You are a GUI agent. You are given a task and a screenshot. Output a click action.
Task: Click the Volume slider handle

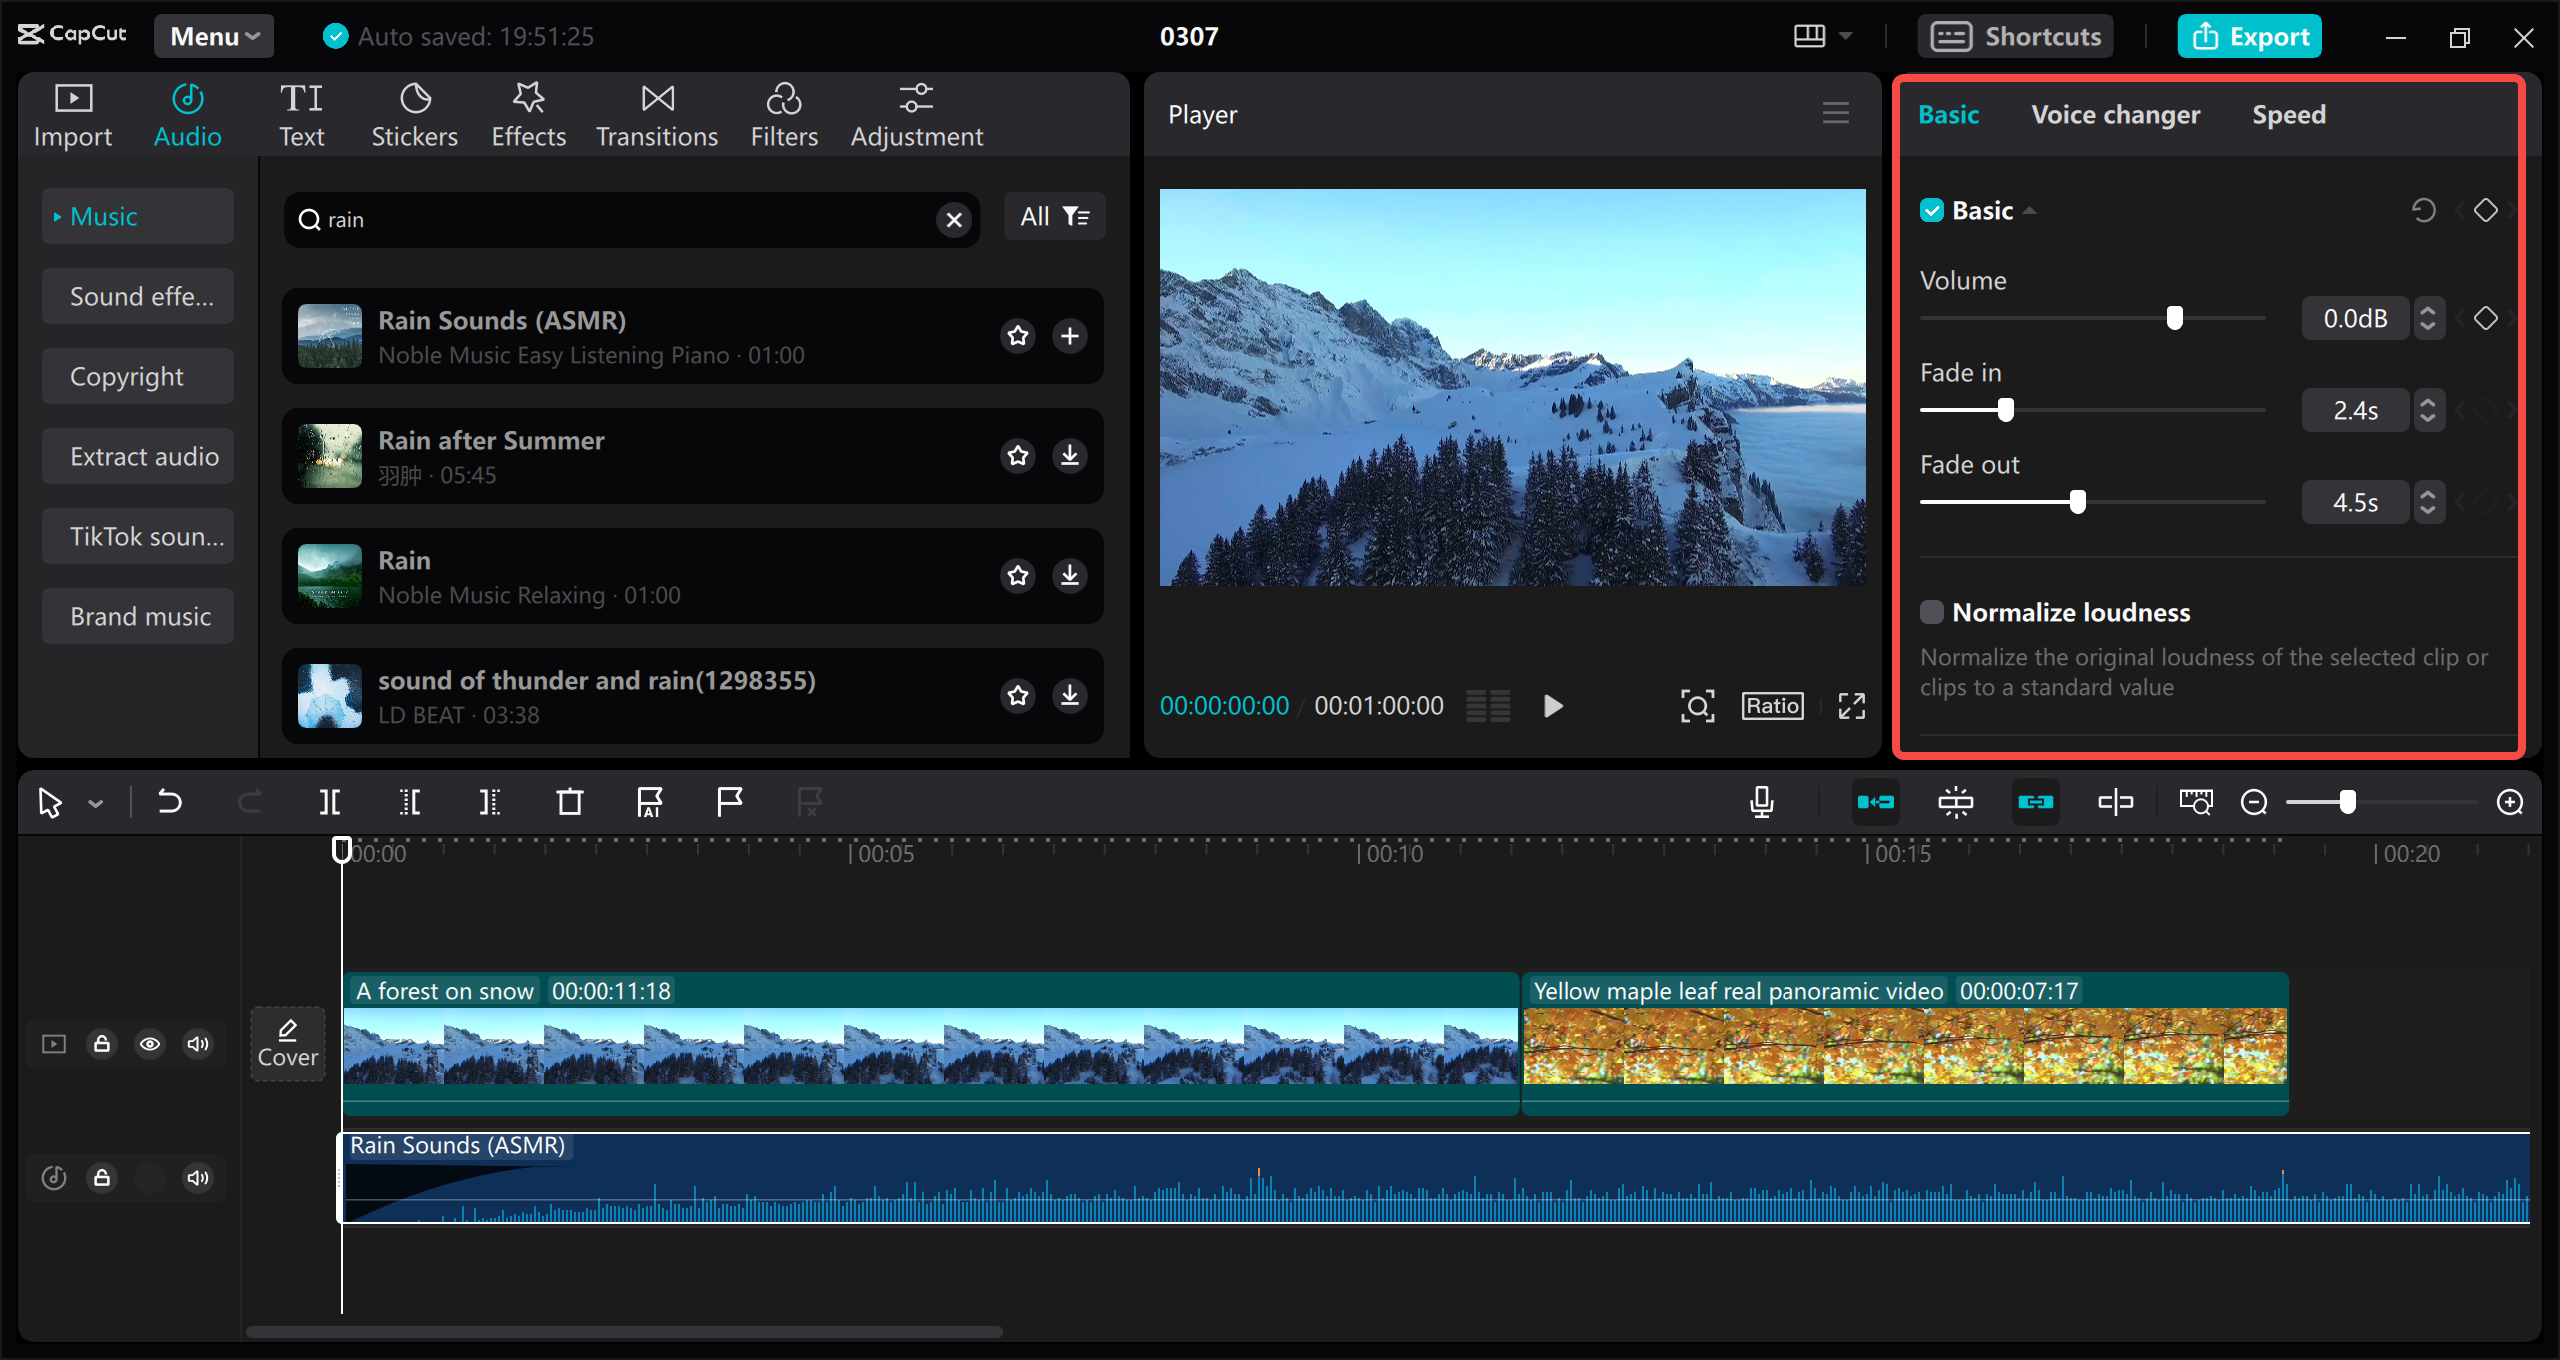click(2174, 318)
